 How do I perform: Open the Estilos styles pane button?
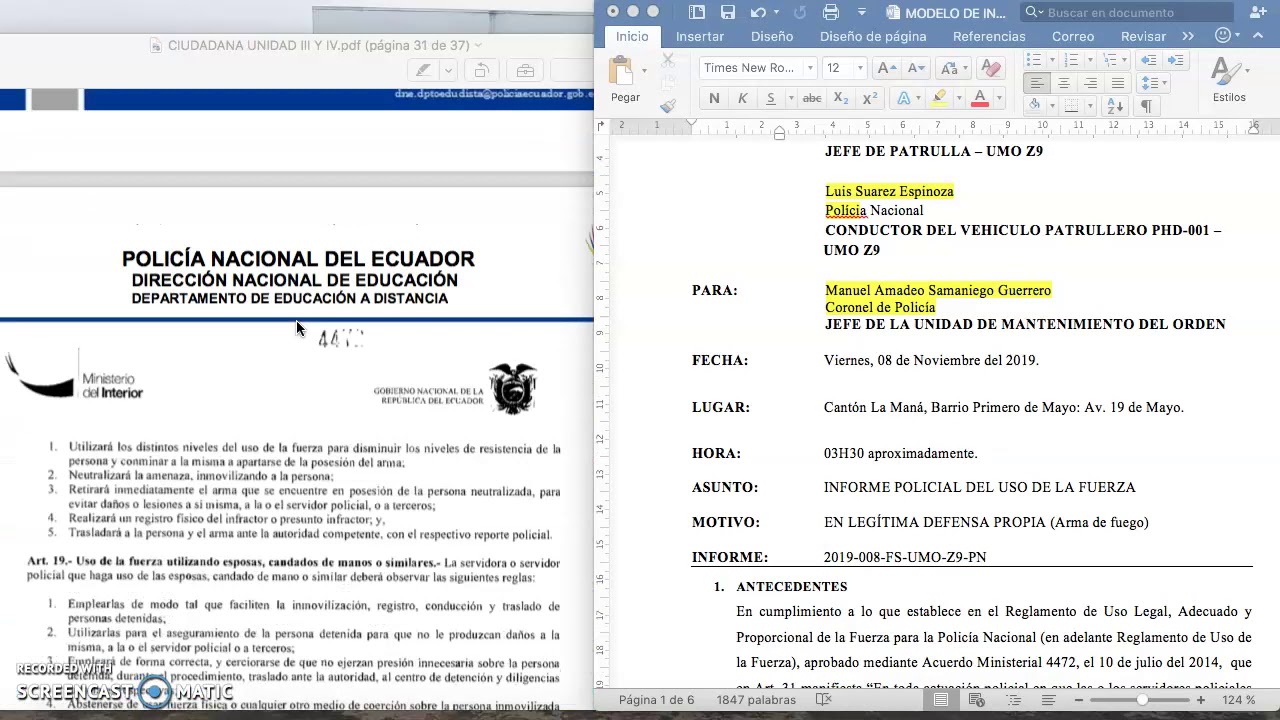tap(1229, 80)
